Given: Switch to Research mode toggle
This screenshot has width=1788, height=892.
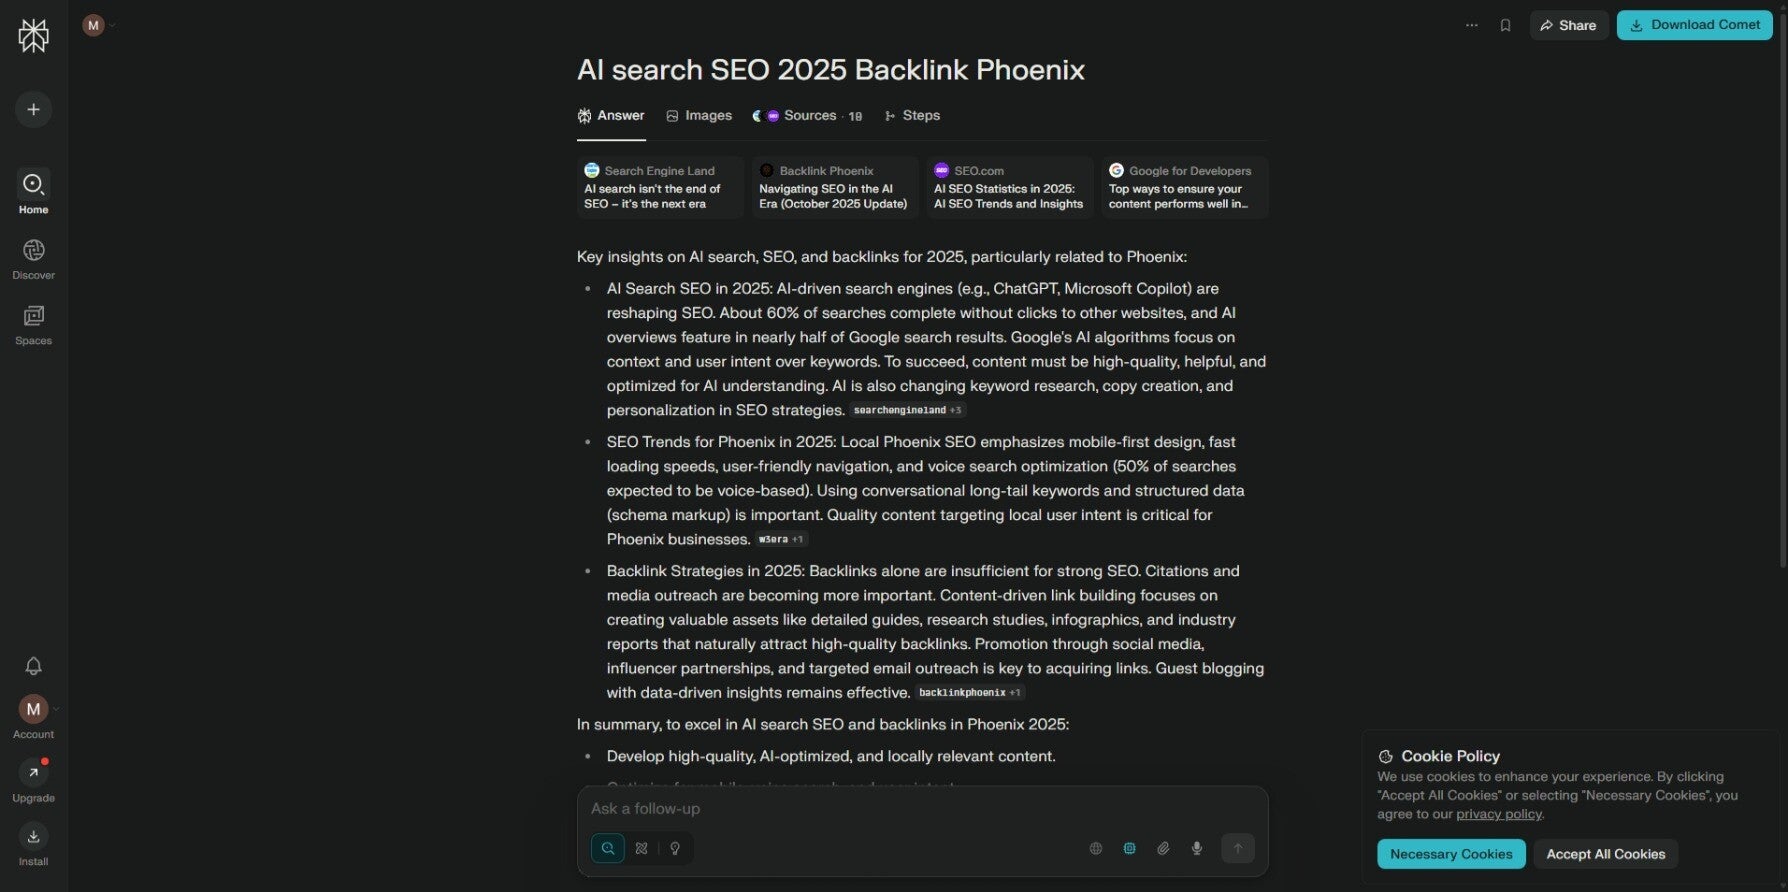Looking at the screenshot, I should click(642, 848).
